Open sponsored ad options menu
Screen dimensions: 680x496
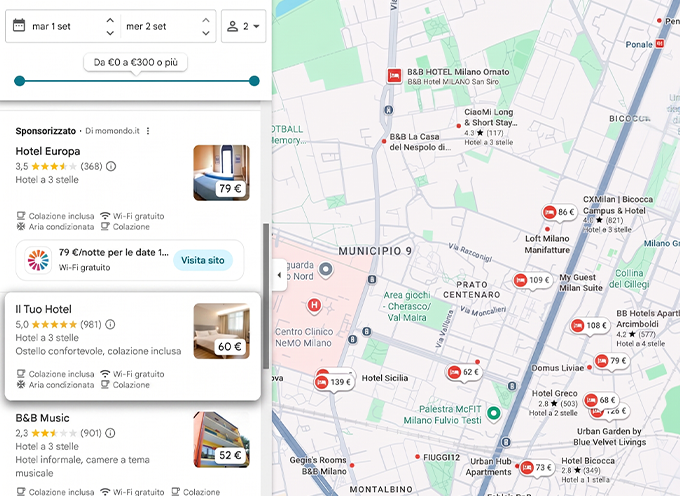[x=148, y=131]
